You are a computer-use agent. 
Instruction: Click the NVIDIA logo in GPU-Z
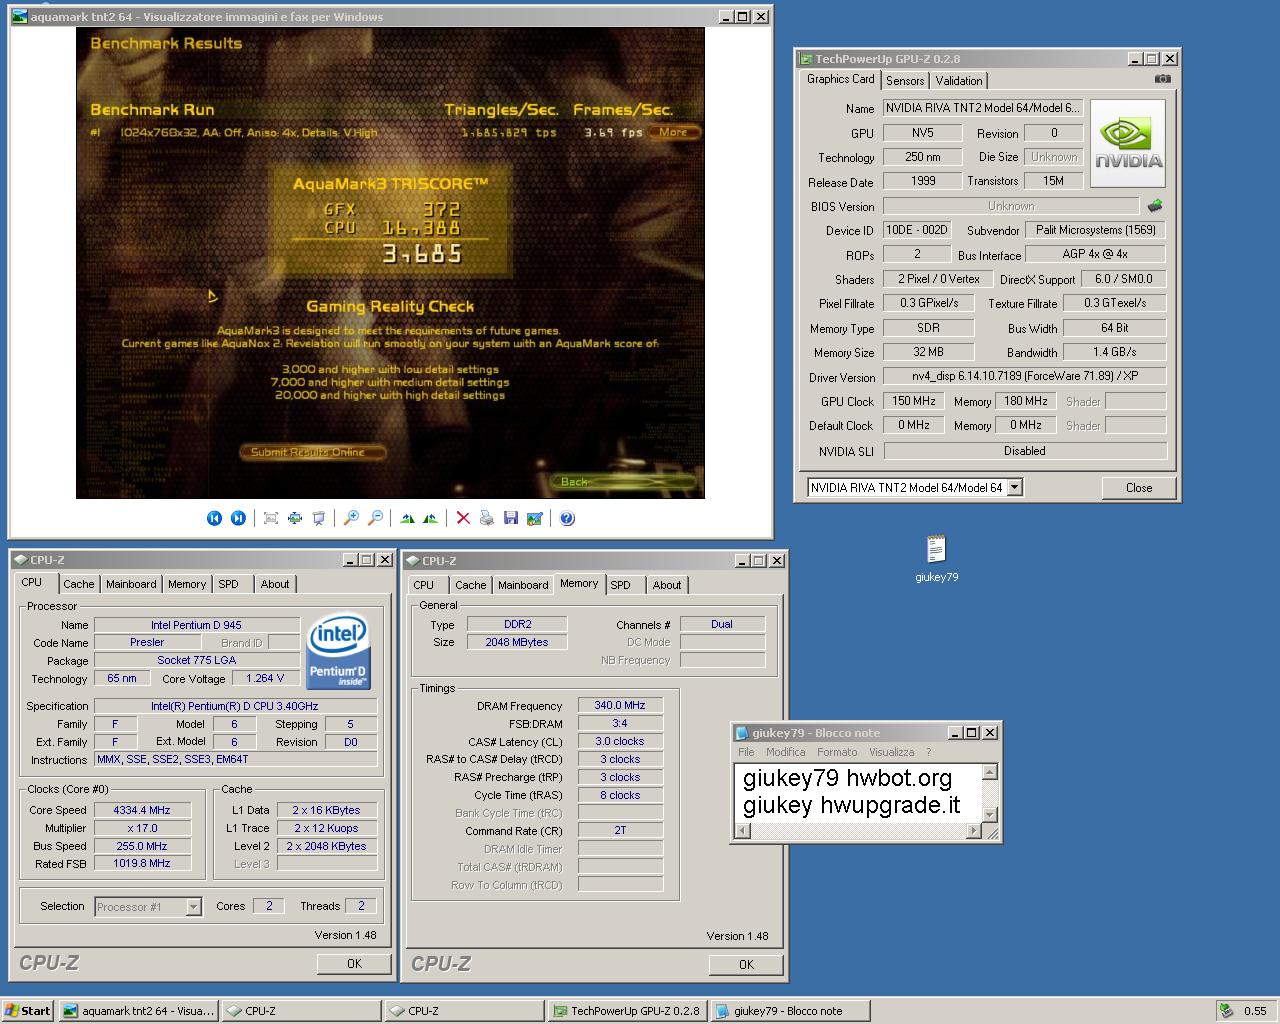(x=1128, y=143)
